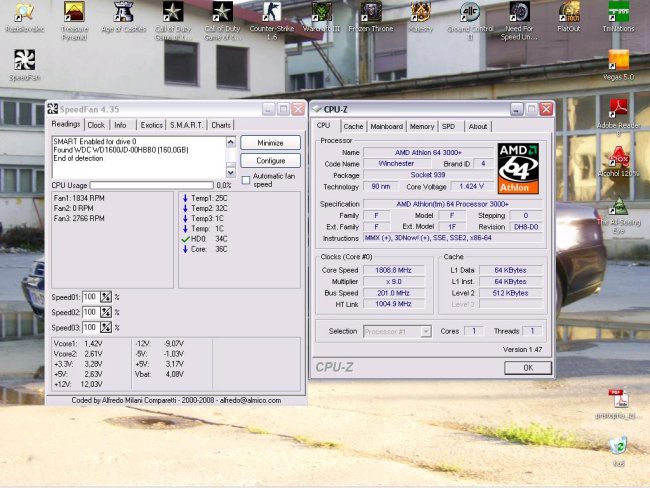The image size is (650, 488).
Task: Click the HT Link 1004.9 MHz value
Action: tap(393, 304)
